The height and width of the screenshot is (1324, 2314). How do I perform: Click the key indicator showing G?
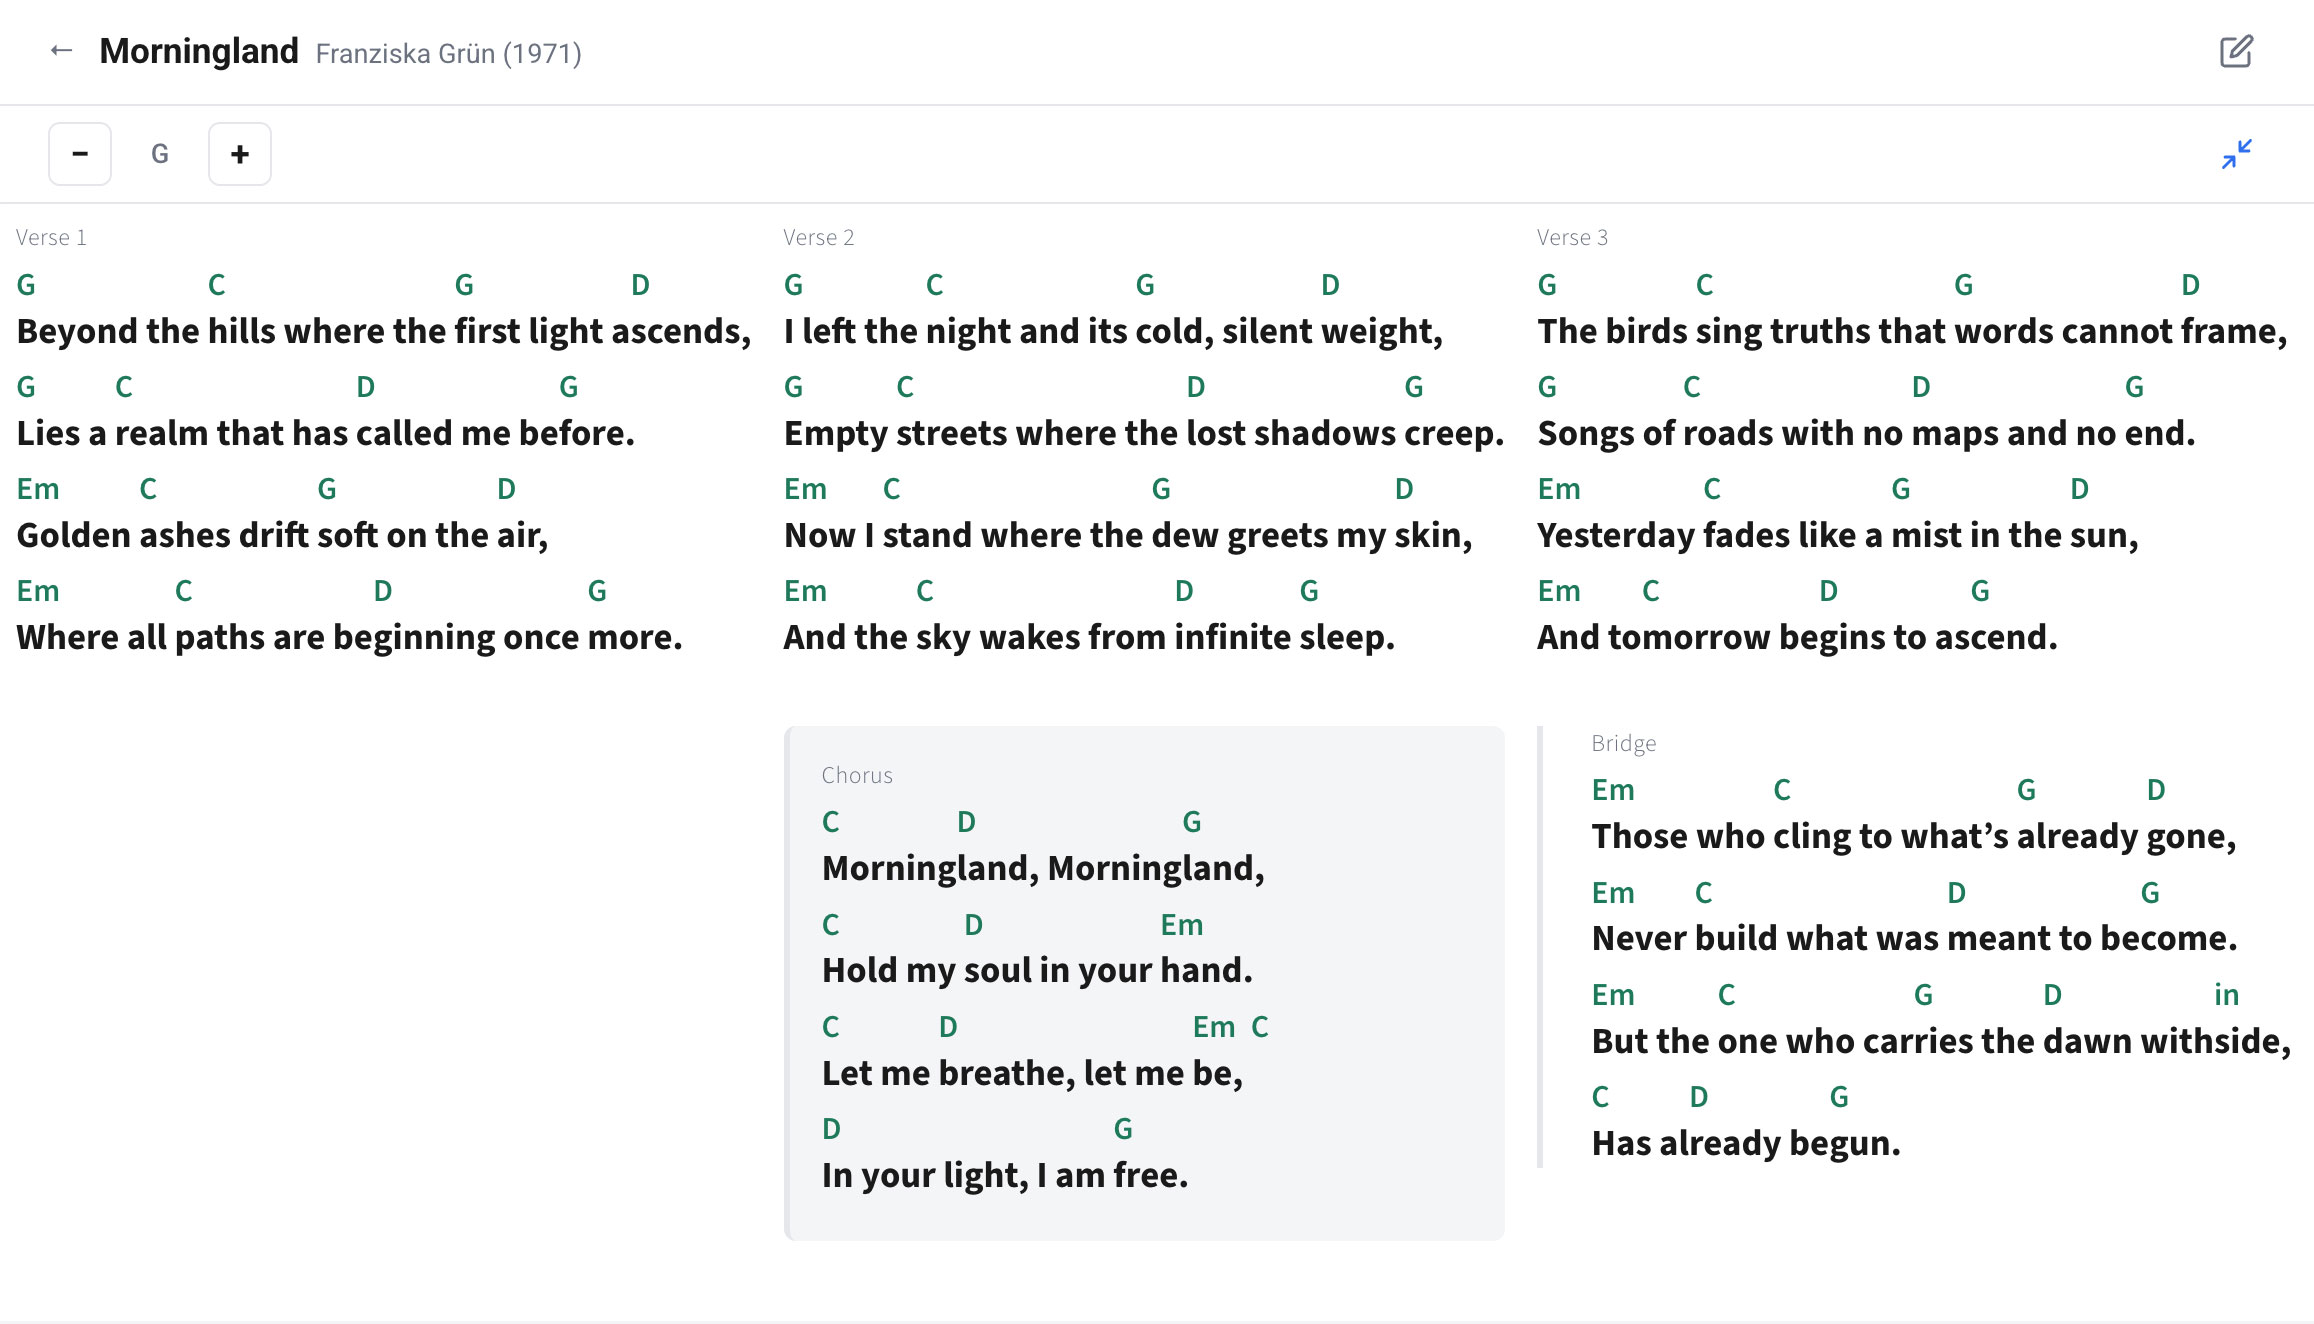(159, 153)
